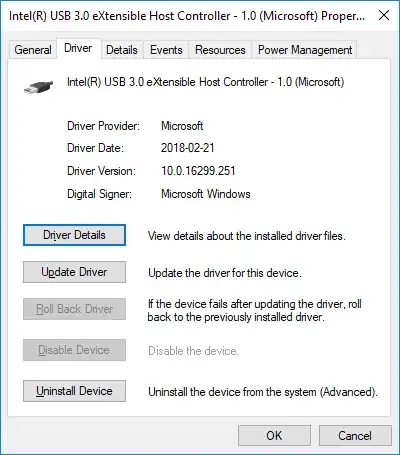Click the Disable Device button
Screen dimensions: 400x455
(x=74, y=350)
